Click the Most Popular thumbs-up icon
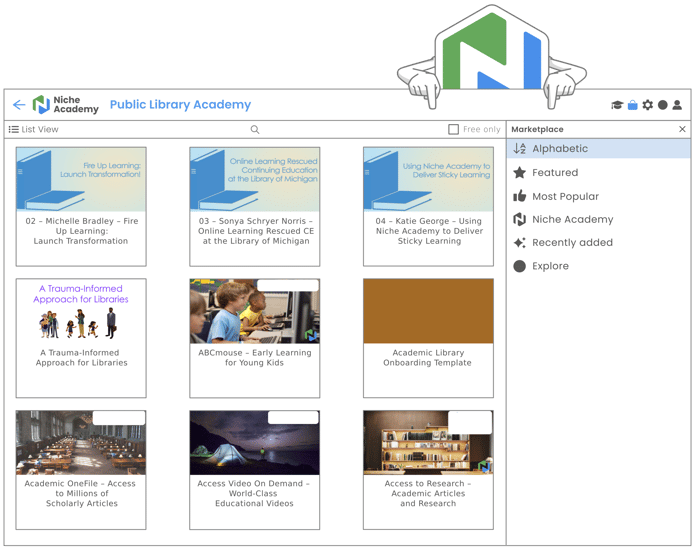The height and width of the screenshot is (554, 700). pyautogui.click(x=520, y=196)
